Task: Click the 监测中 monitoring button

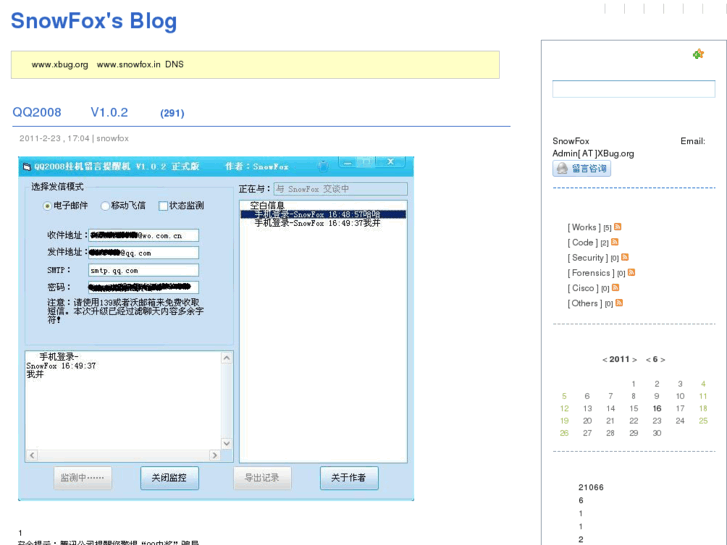Action: coord(83,478)
